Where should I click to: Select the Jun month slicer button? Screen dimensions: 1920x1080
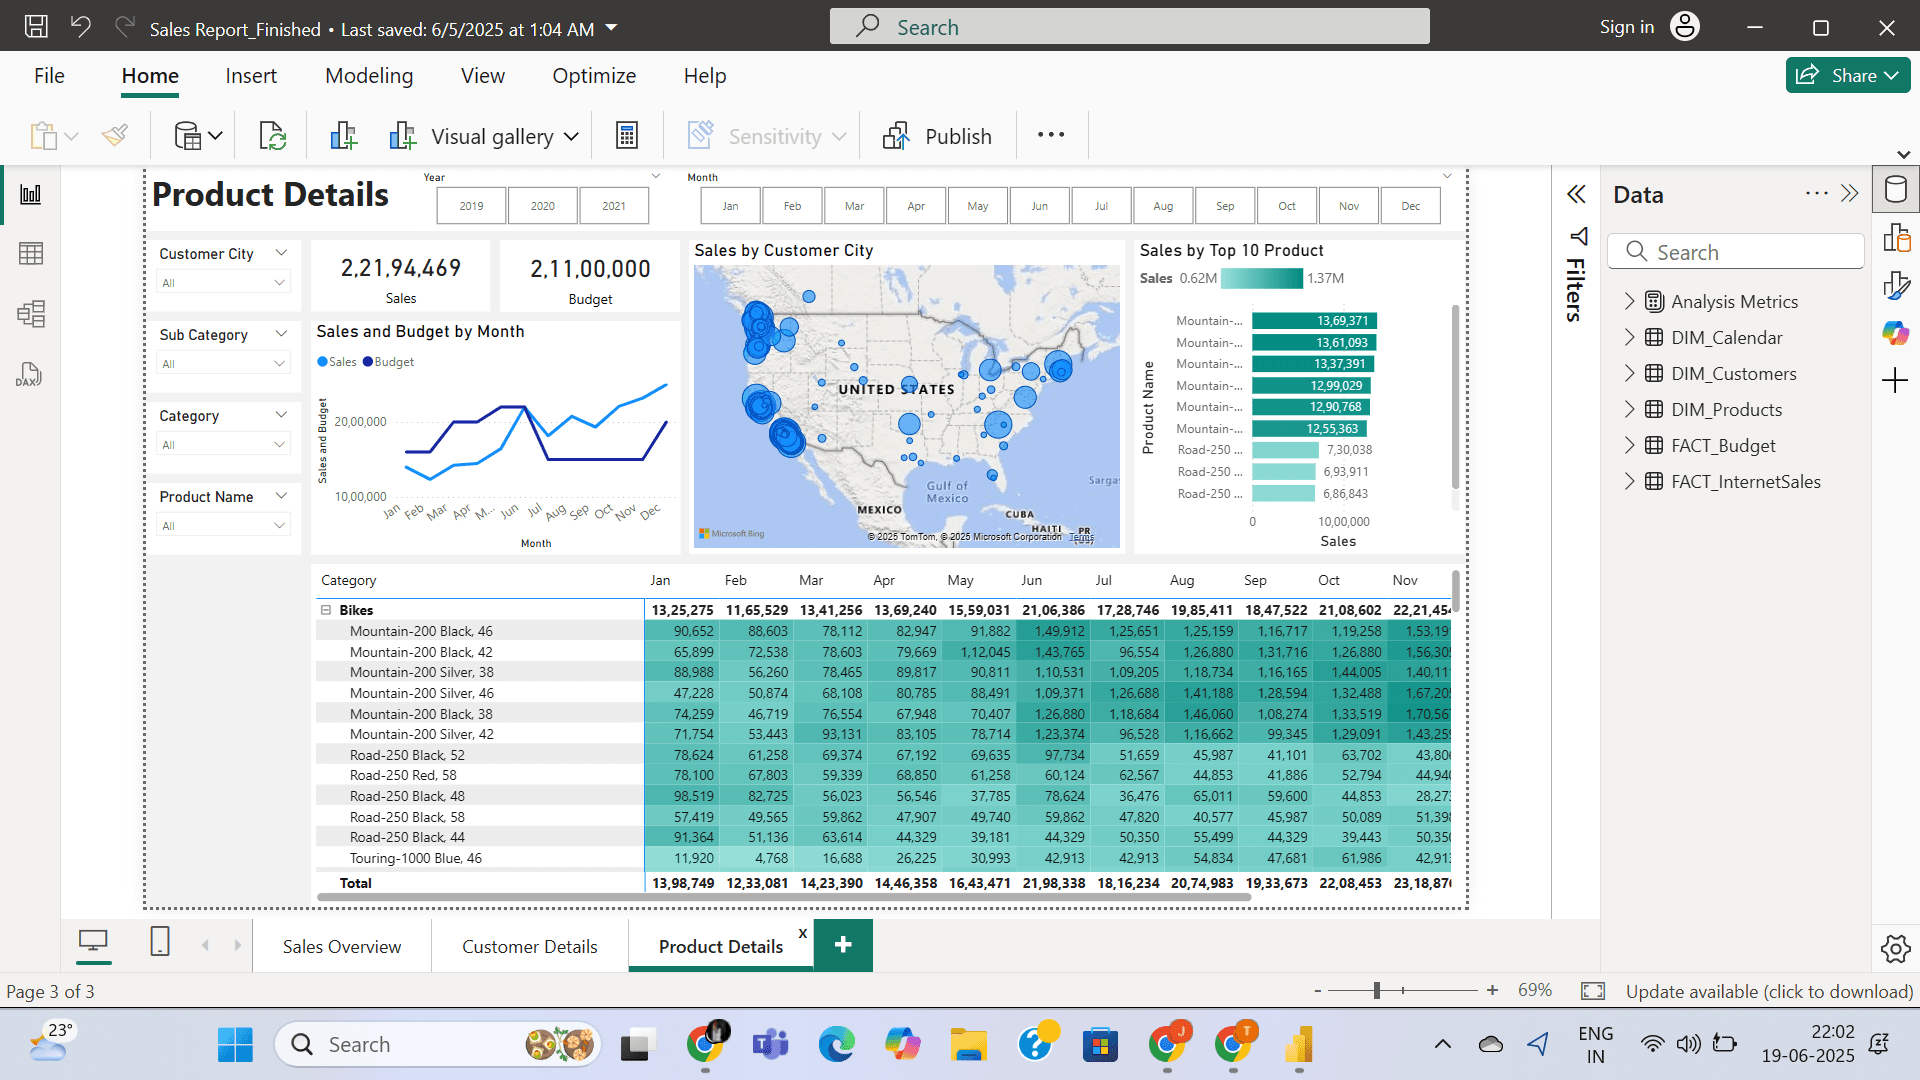coord(1039,206)
